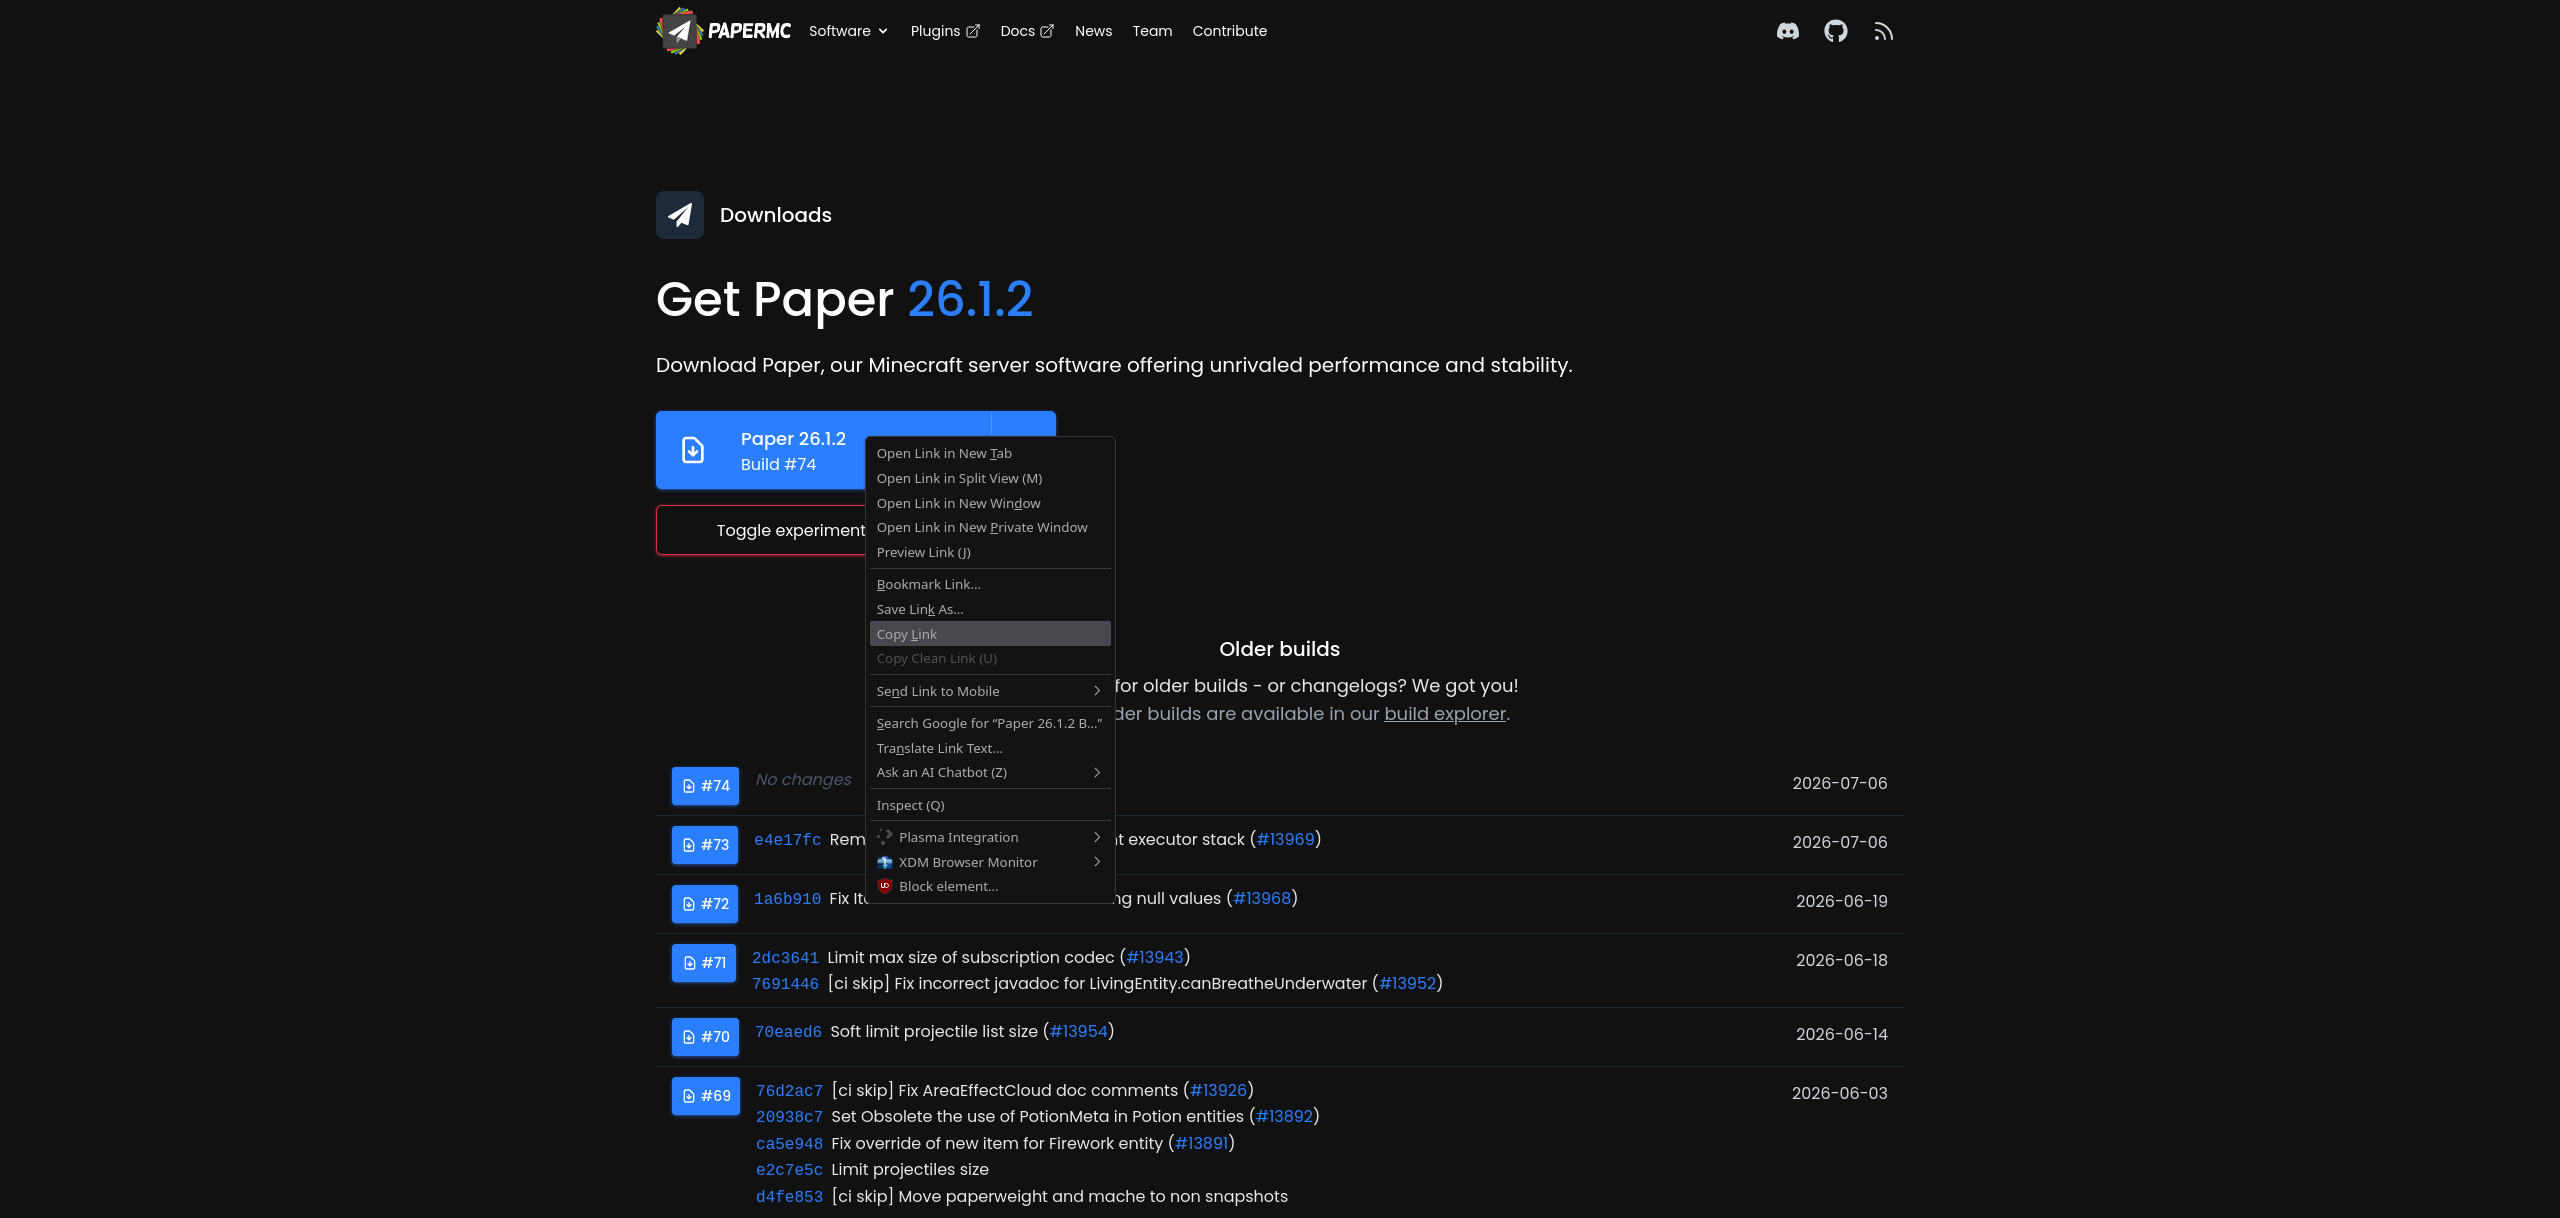Open the GitHub icon in header
The height and width of the screenshot is (1218, 2560).
(x=1835, y=31)
